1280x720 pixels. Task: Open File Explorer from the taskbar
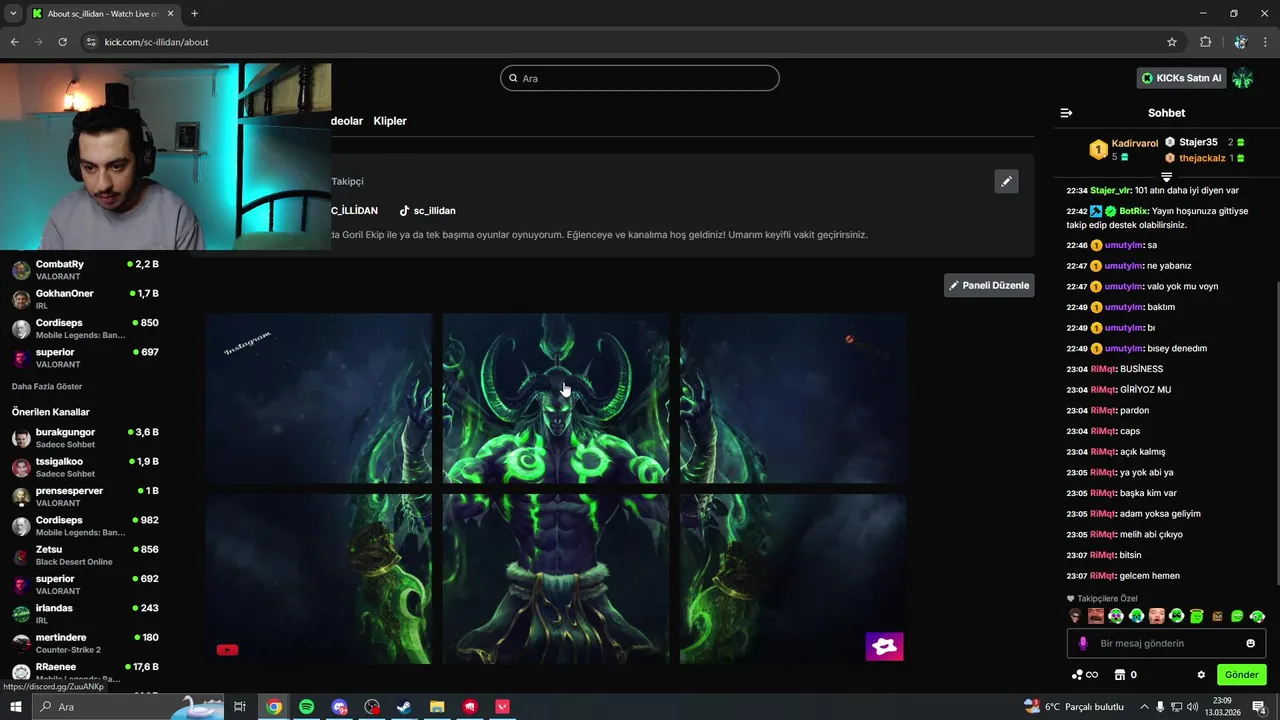pyautogui.click(x=437, y=707)
